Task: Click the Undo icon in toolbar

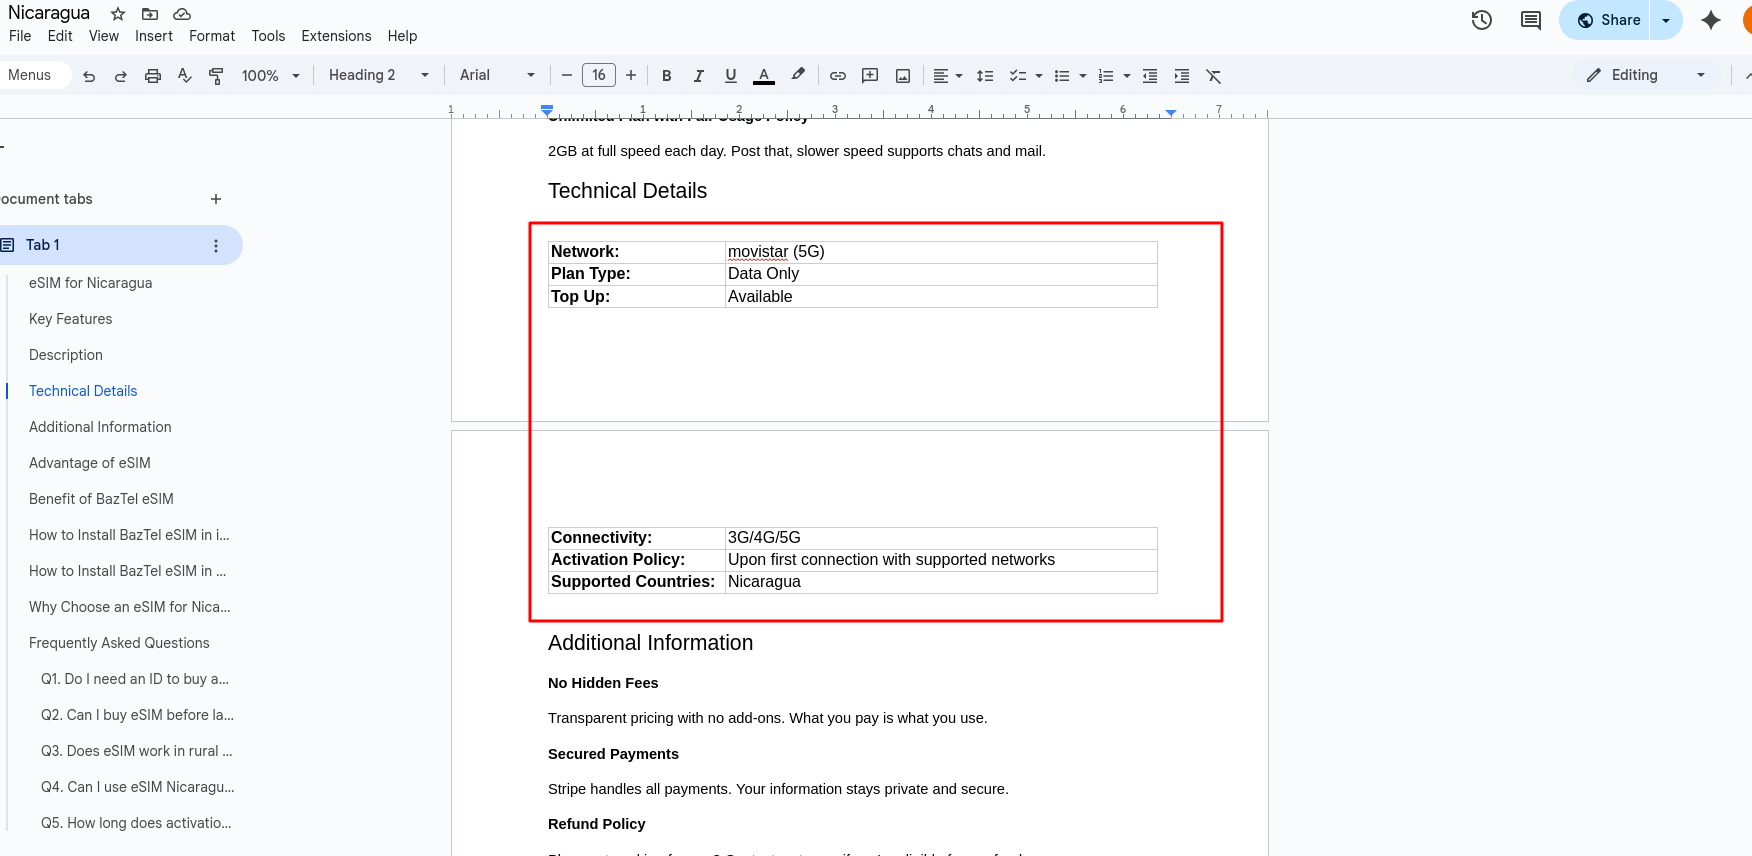Action: 89,76
